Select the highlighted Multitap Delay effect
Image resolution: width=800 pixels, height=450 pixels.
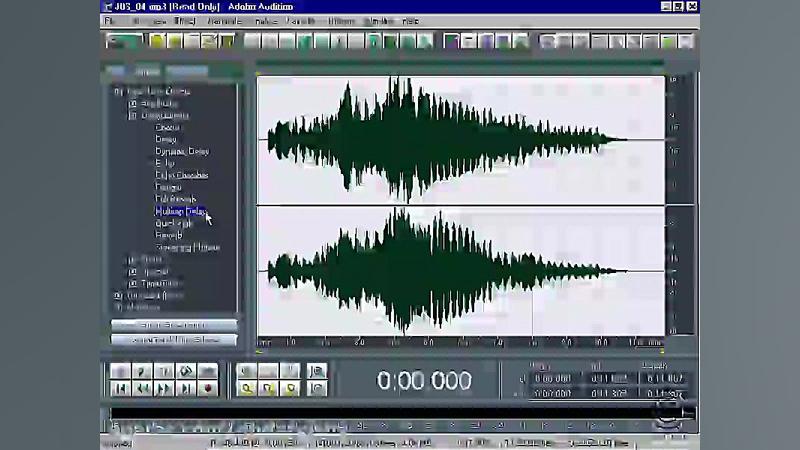[x=181, y=211]
